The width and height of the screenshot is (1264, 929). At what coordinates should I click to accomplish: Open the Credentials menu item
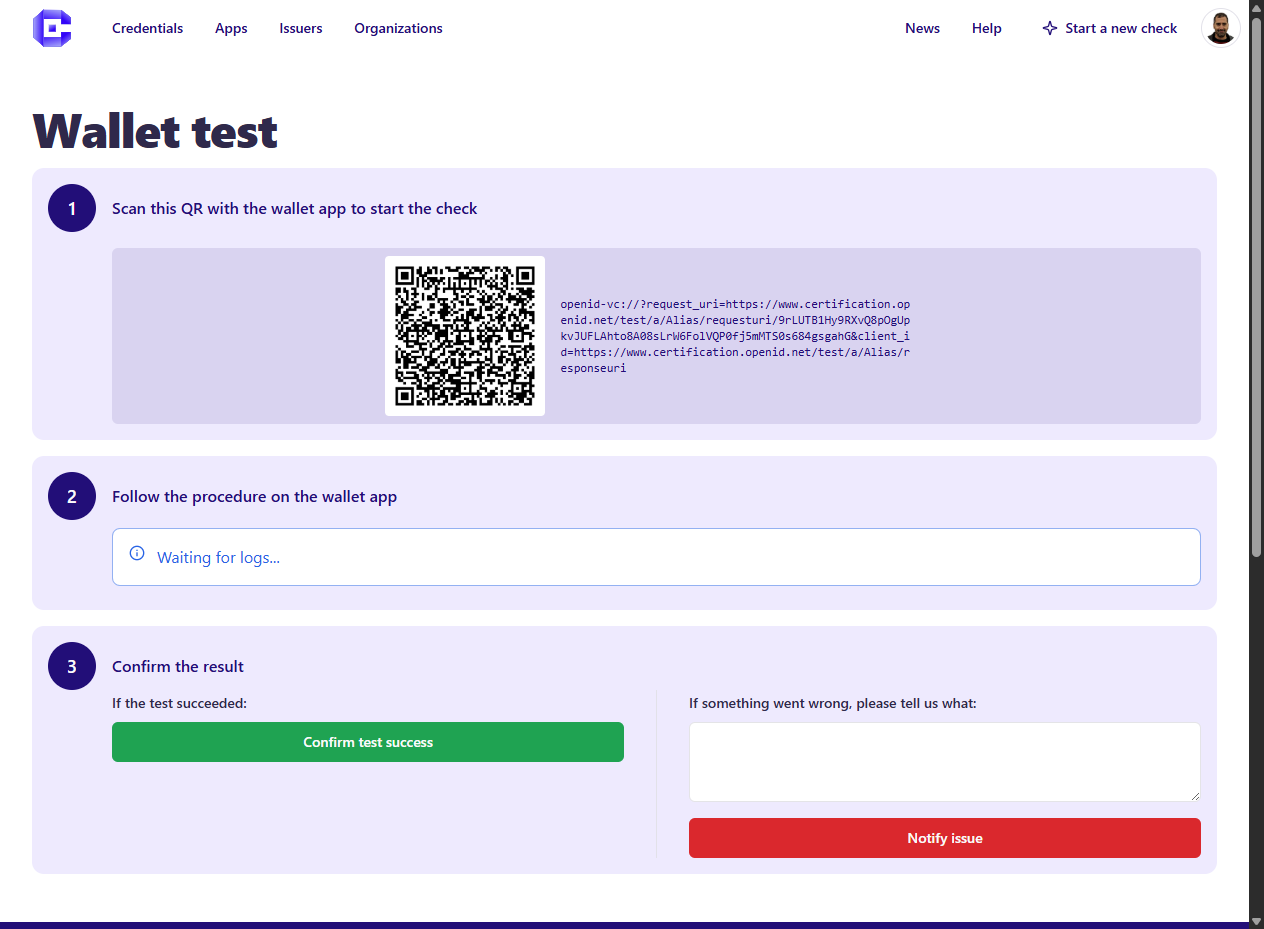pos(147,28)
